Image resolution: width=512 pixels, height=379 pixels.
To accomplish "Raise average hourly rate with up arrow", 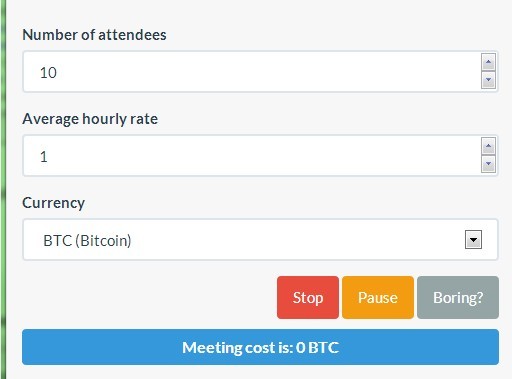I will 488,146.
